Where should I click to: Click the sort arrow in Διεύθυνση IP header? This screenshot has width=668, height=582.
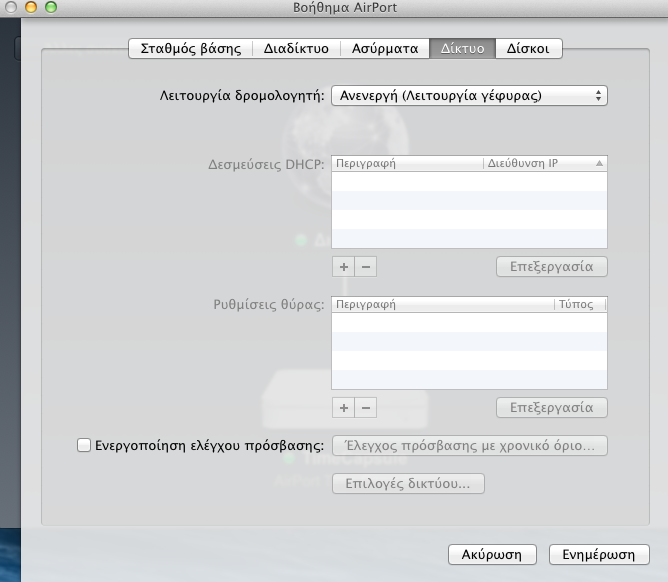click(x=599, y=163)
